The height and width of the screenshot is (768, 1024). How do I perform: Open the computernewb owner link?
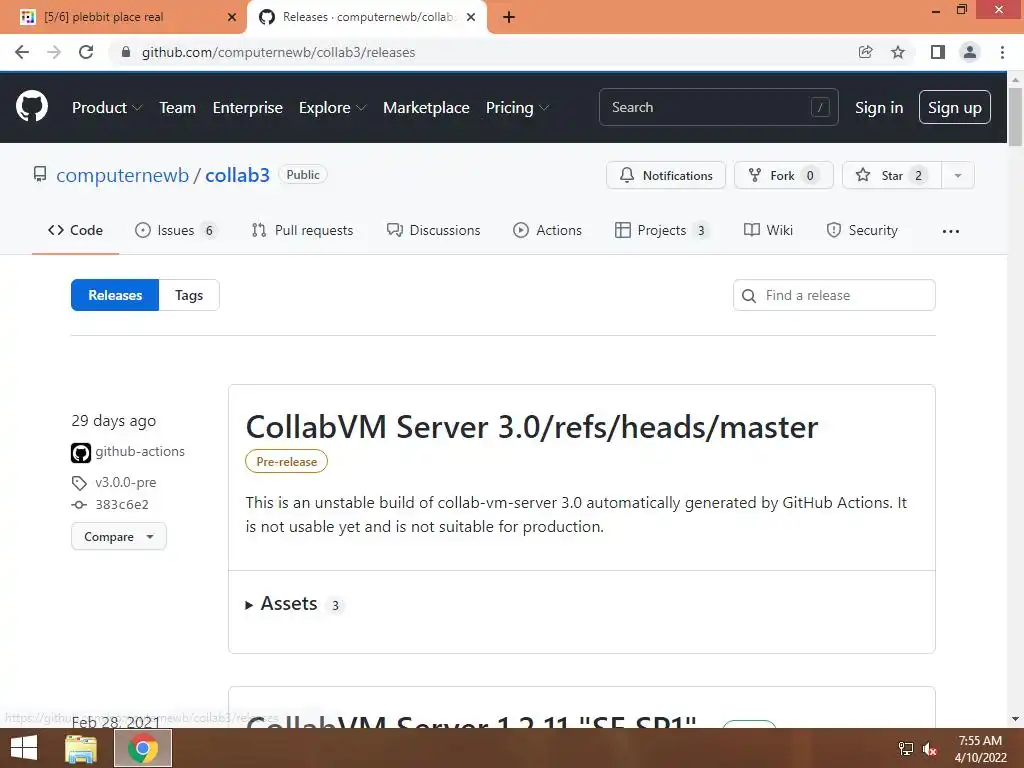point(122,175)
